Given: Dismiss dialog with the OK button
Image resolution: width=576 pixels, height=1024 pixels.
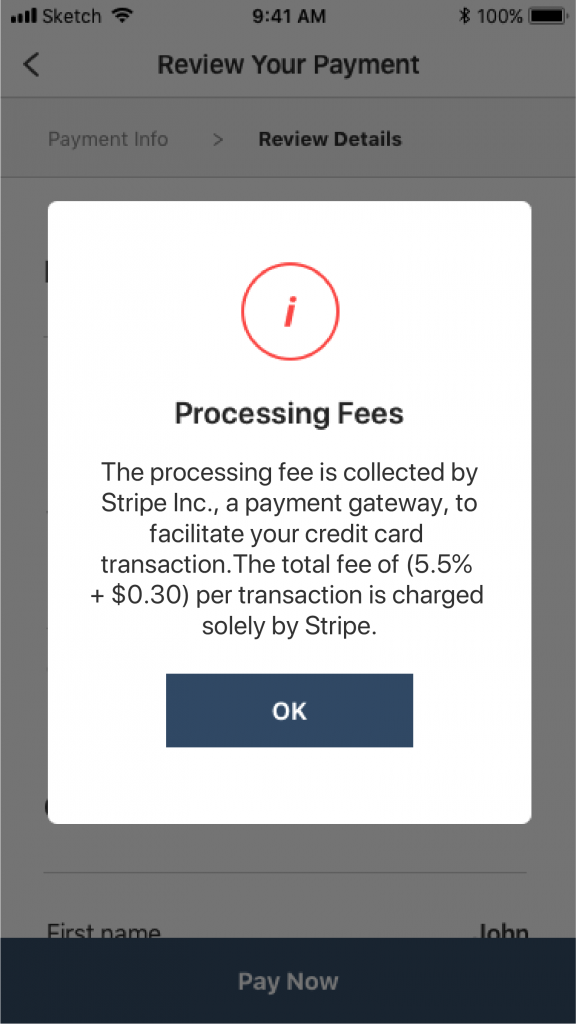Looking at the screenshot, I should pos(289,711).
